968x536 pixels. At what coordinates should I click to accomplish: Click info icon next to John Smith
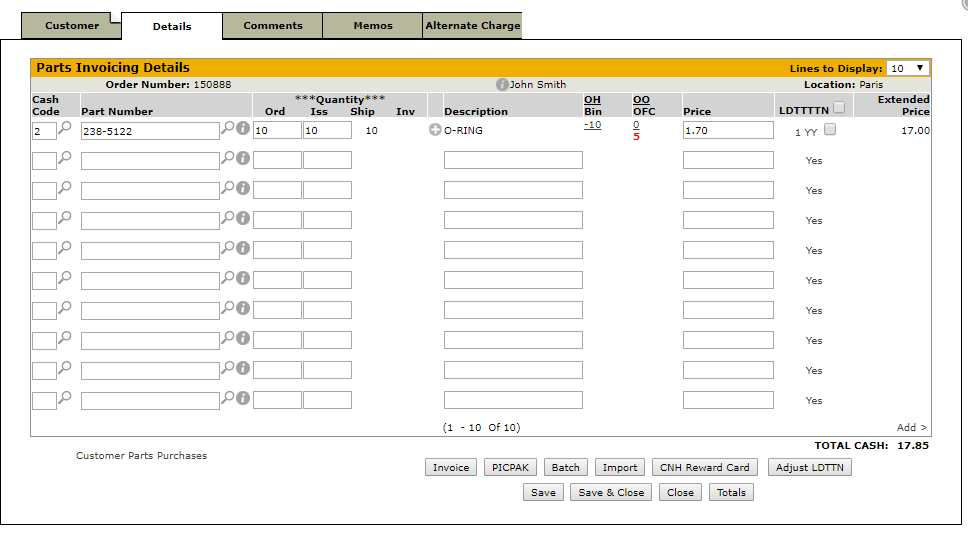click(502, 85)
